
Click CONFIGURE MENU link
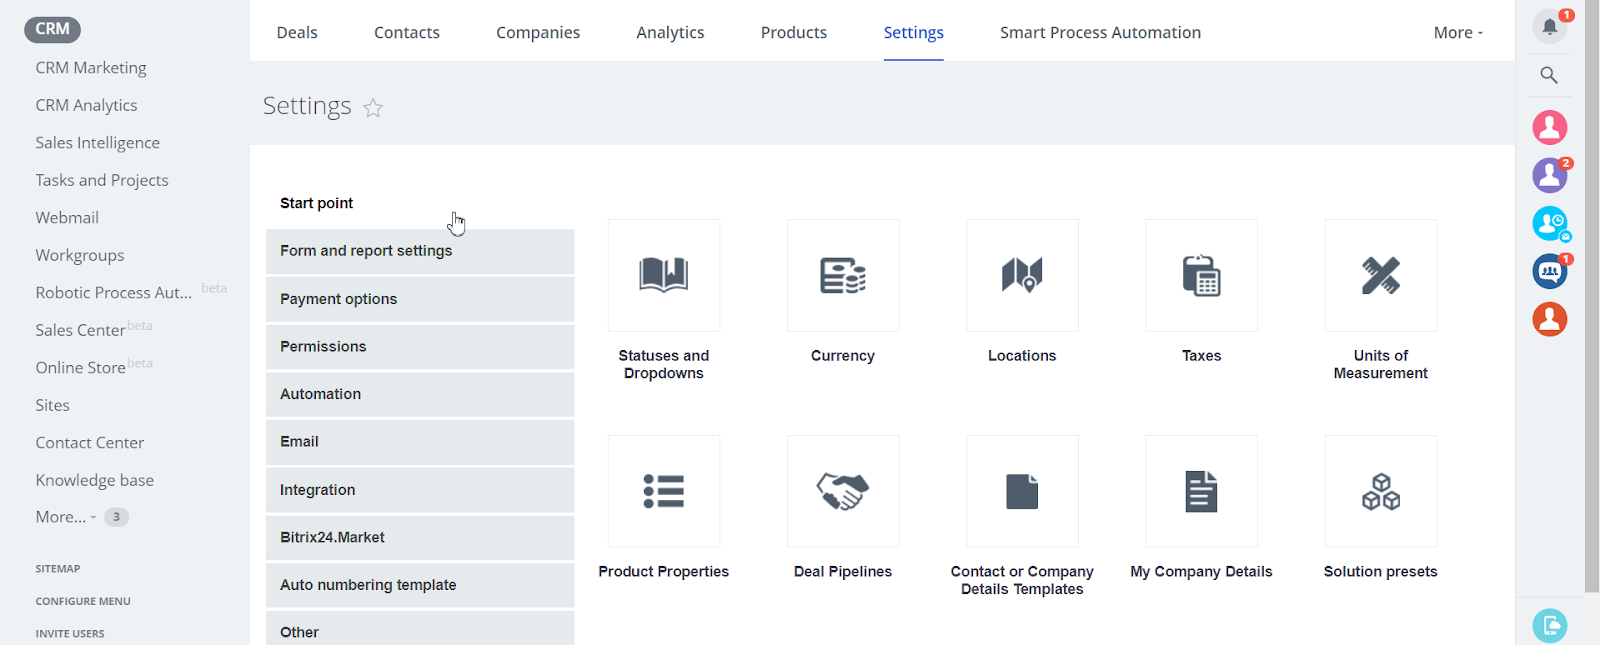point(83,601)
